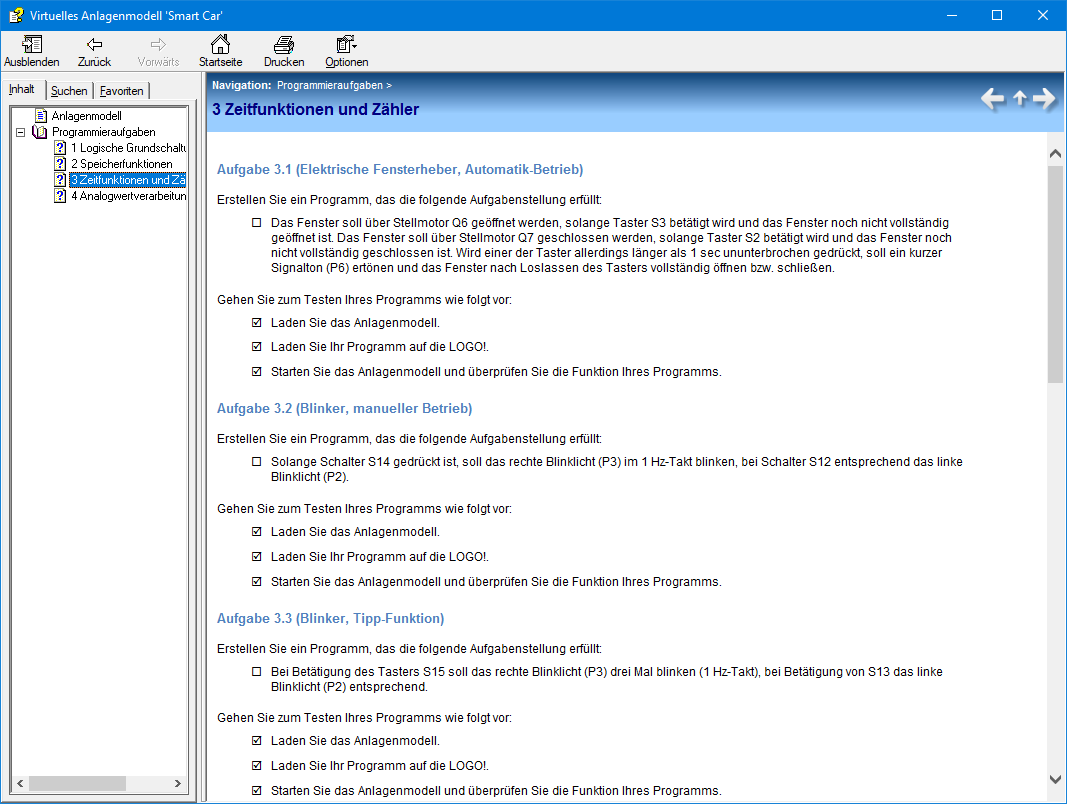1067x804 pixels.
Task: Click question icon of 1 Logische Grundschaltungen
Action: [x=61, y=148]
